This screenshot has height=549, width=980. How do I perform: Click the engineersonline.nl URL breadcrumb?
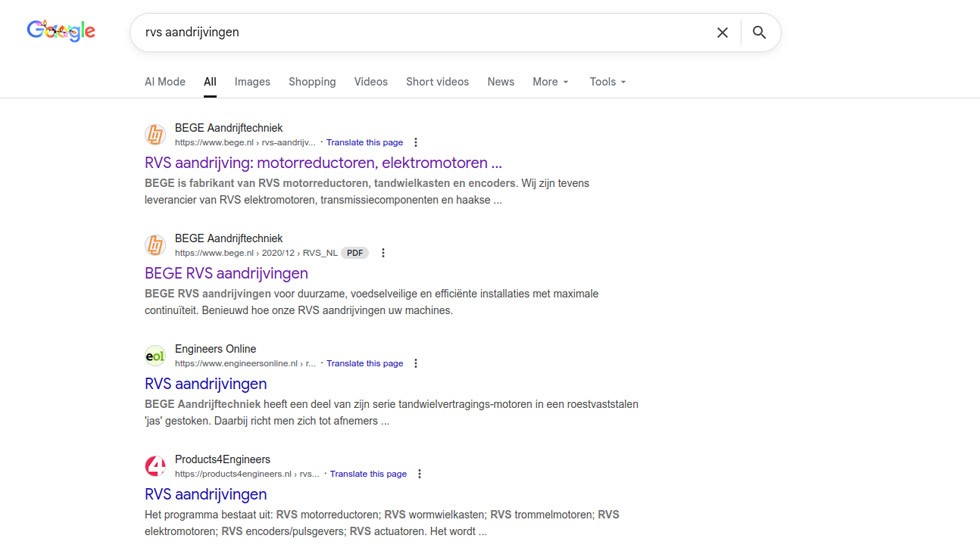(245, 363)
